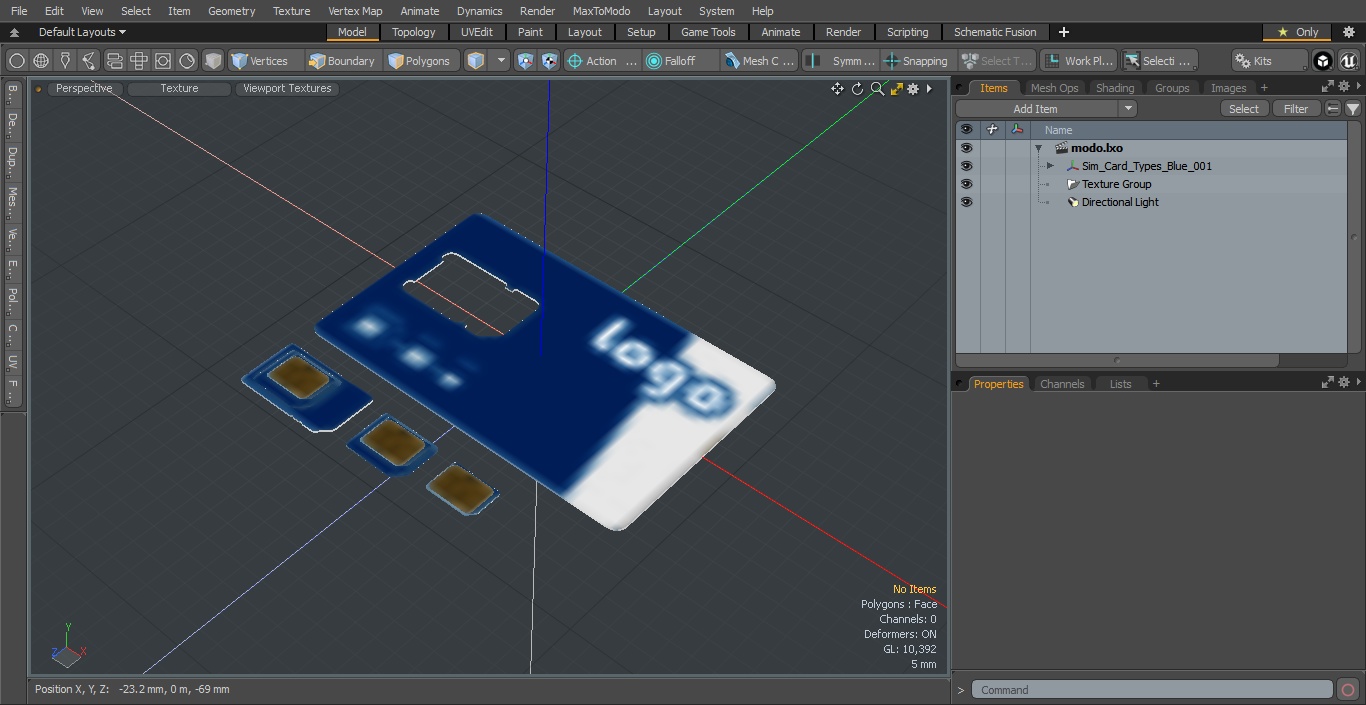Switch to the Lists tab
1366x705 pixels.
pyautogui.click(x=1120, y=384)
